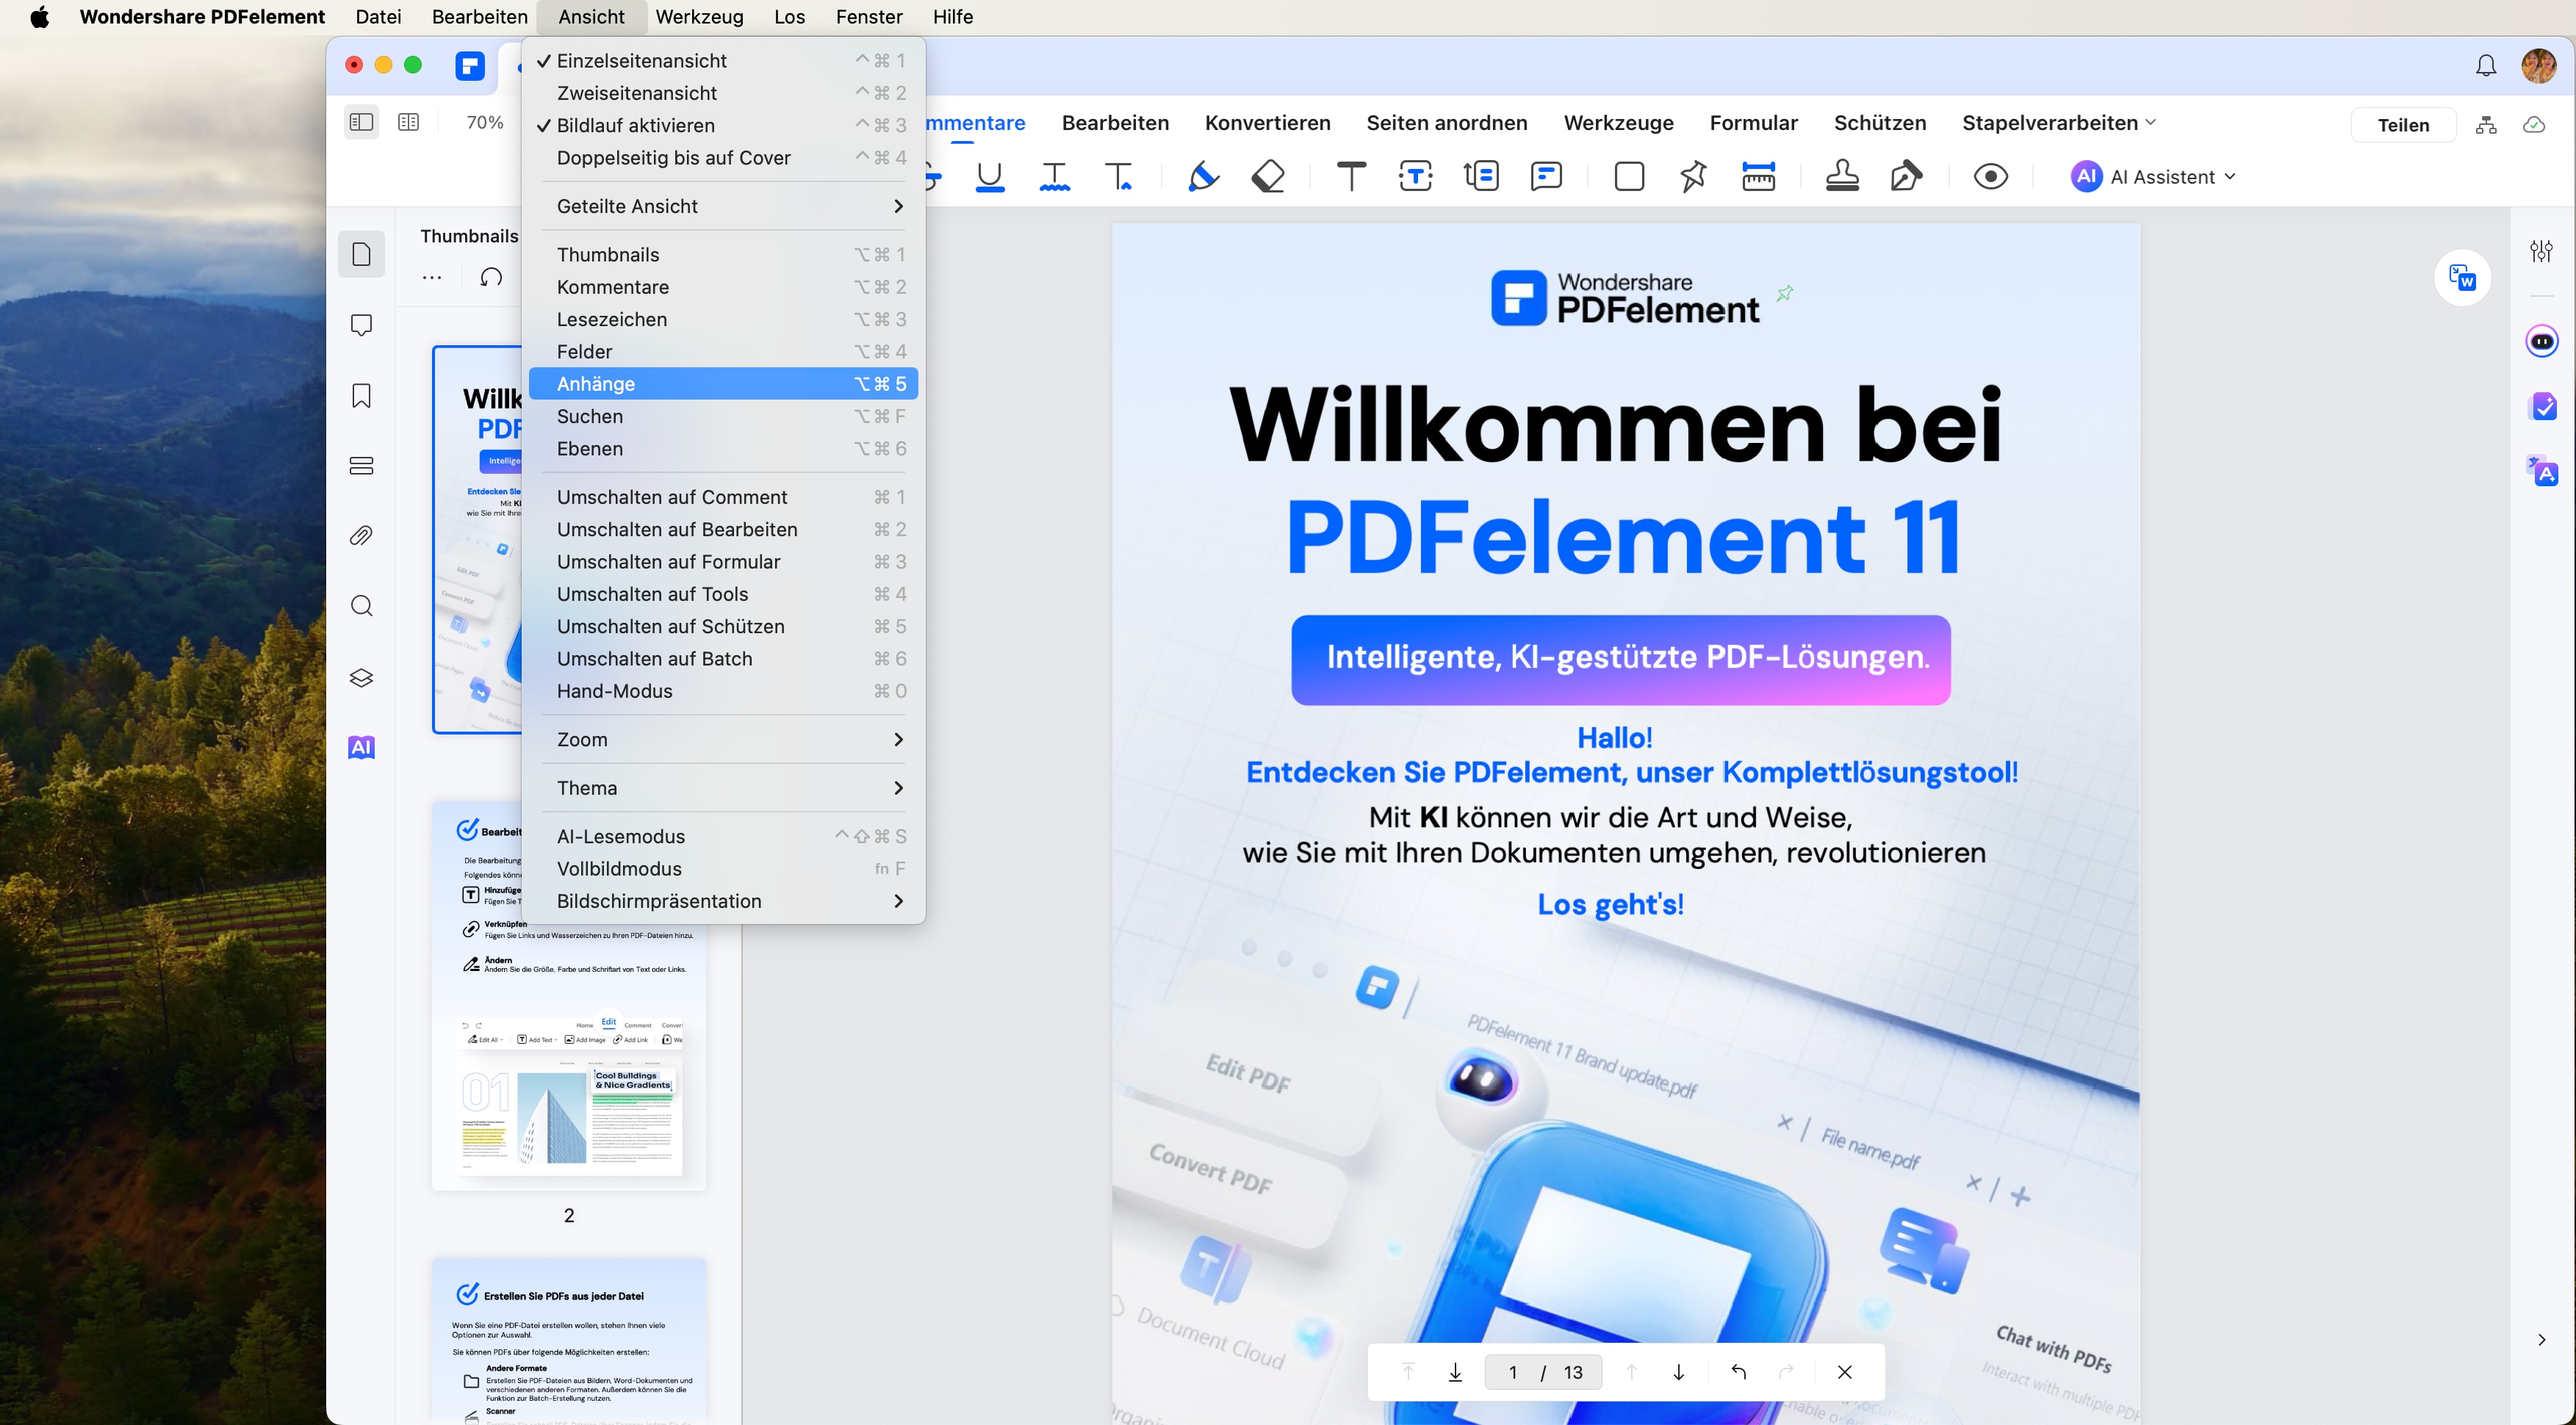Select the Text box tool

tap(1415, 176)
